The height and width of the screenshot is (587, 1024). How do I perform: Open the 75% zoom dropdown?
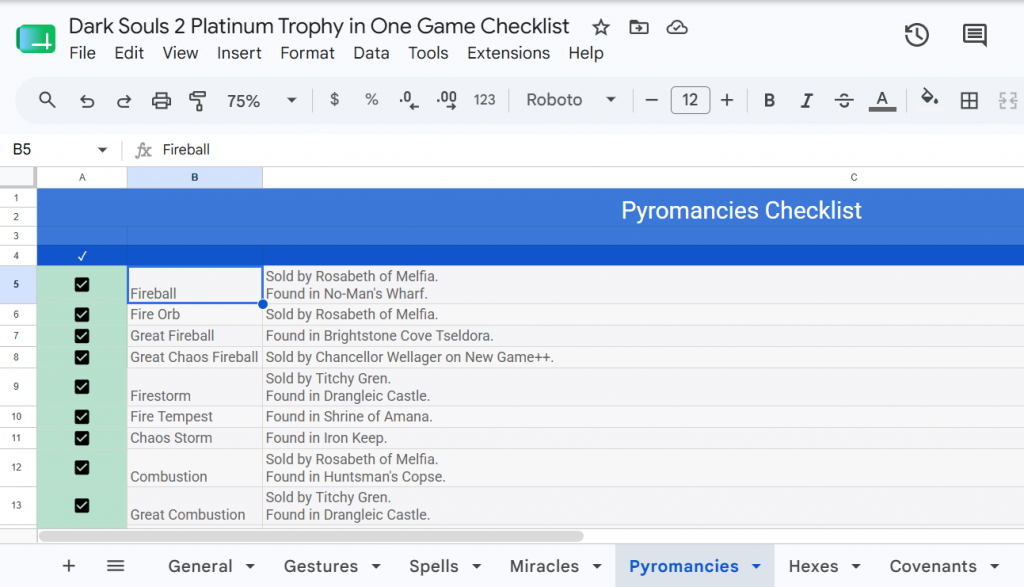click(x=292, y=101)
